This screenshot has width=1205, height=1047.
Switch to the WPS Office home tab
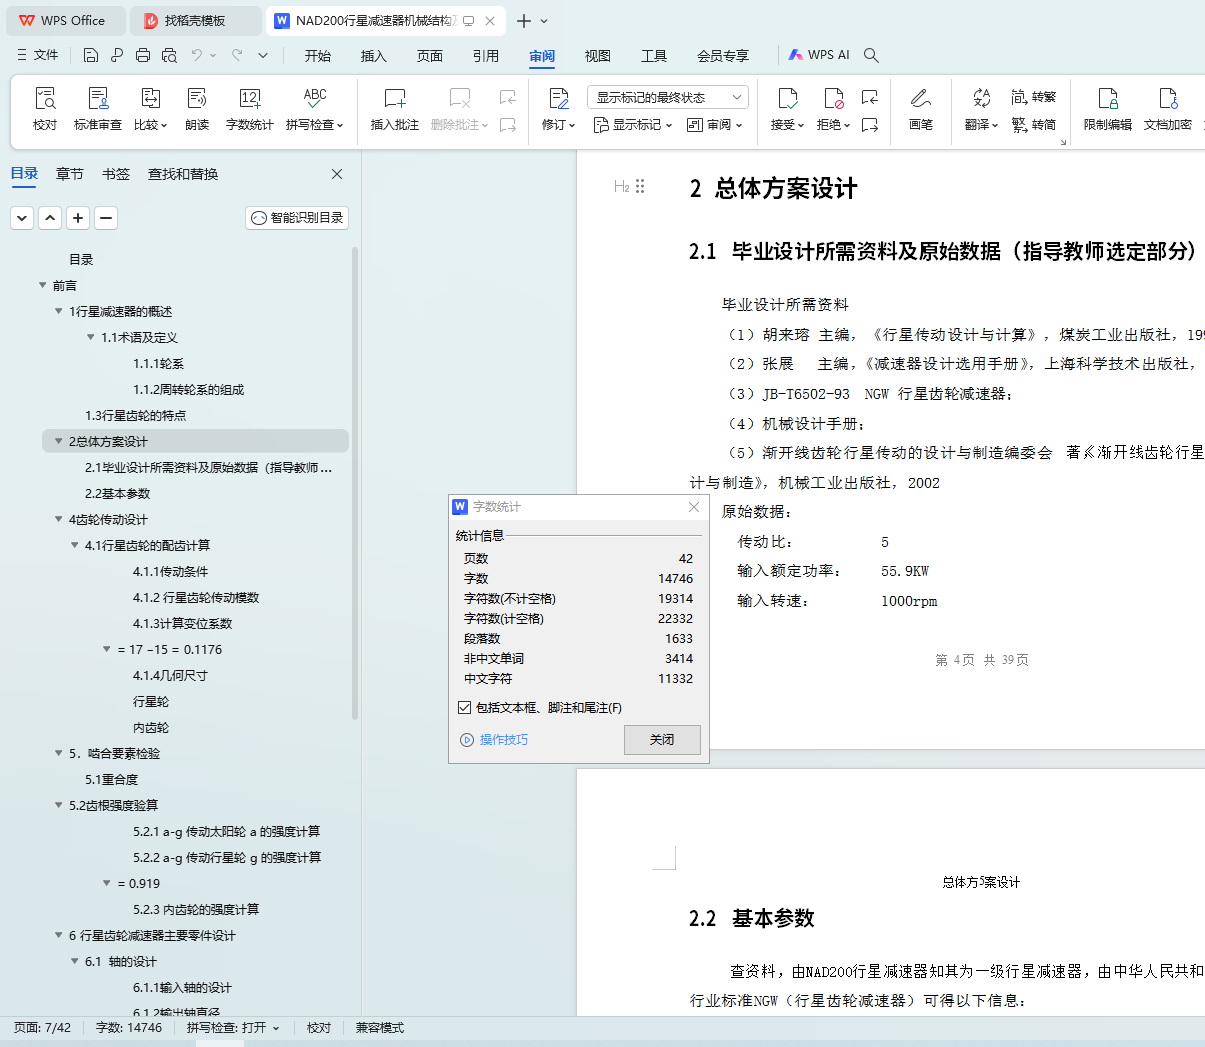66,20
